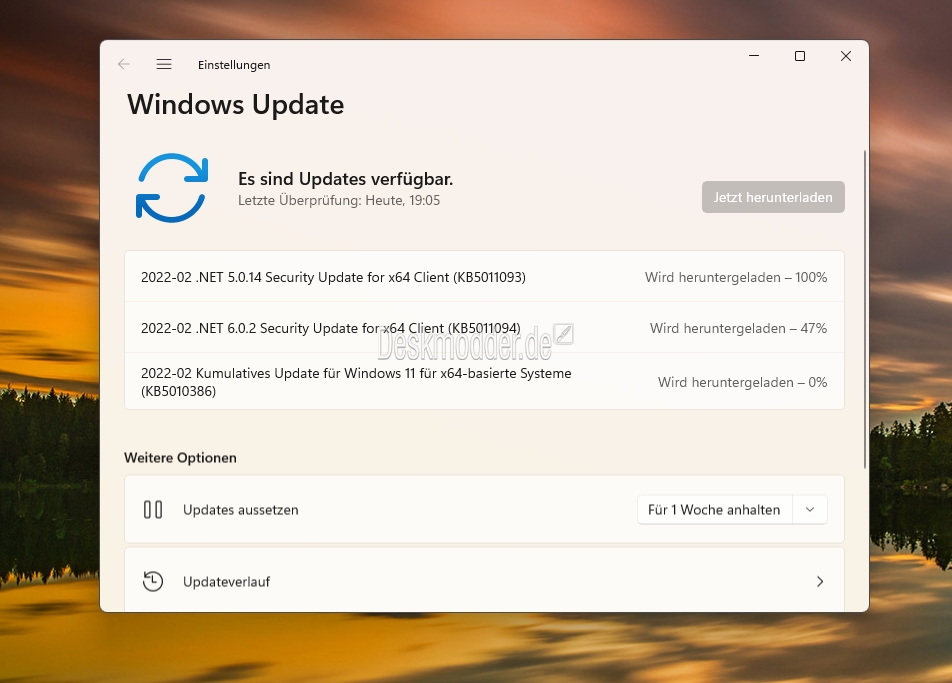Viewport: 952px width, 683px height.
Task: Open Updateverlauf using the right chevron
Action: point(820,582)
